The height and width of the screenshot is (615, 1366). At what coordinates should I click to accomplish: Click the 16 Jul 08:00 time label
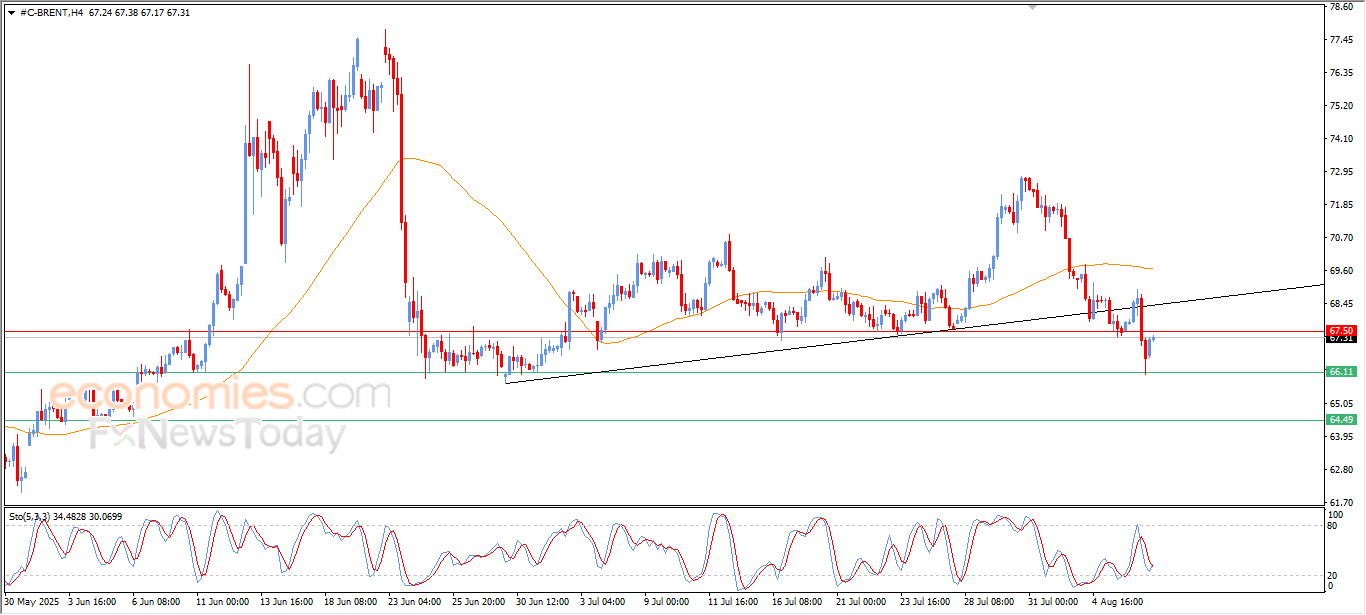[798, 602]
